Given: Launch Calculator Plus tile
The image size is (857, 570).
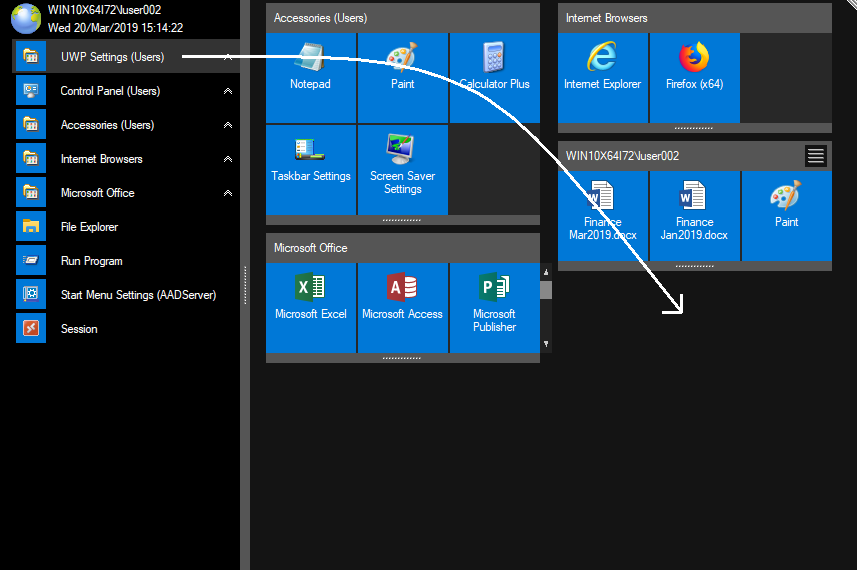Looking at the screenshot, I should coord(494,78).
